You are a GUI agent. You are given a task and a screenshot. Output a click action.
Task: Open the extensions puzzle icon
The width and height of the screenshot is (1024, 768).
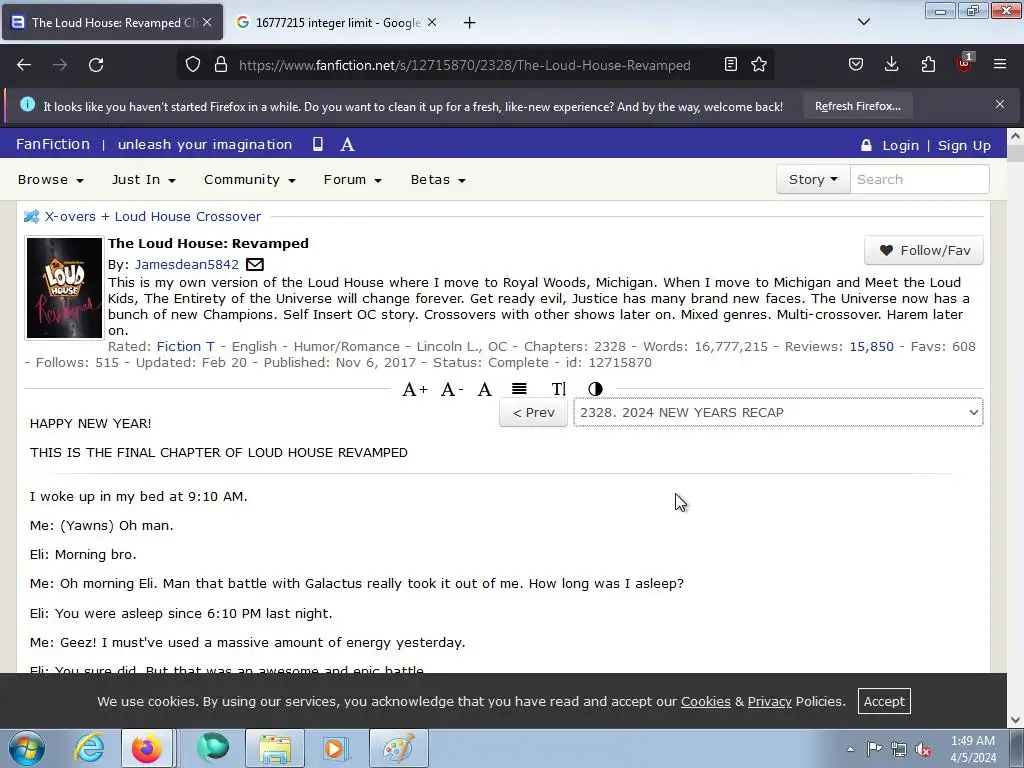click(928, 65)
